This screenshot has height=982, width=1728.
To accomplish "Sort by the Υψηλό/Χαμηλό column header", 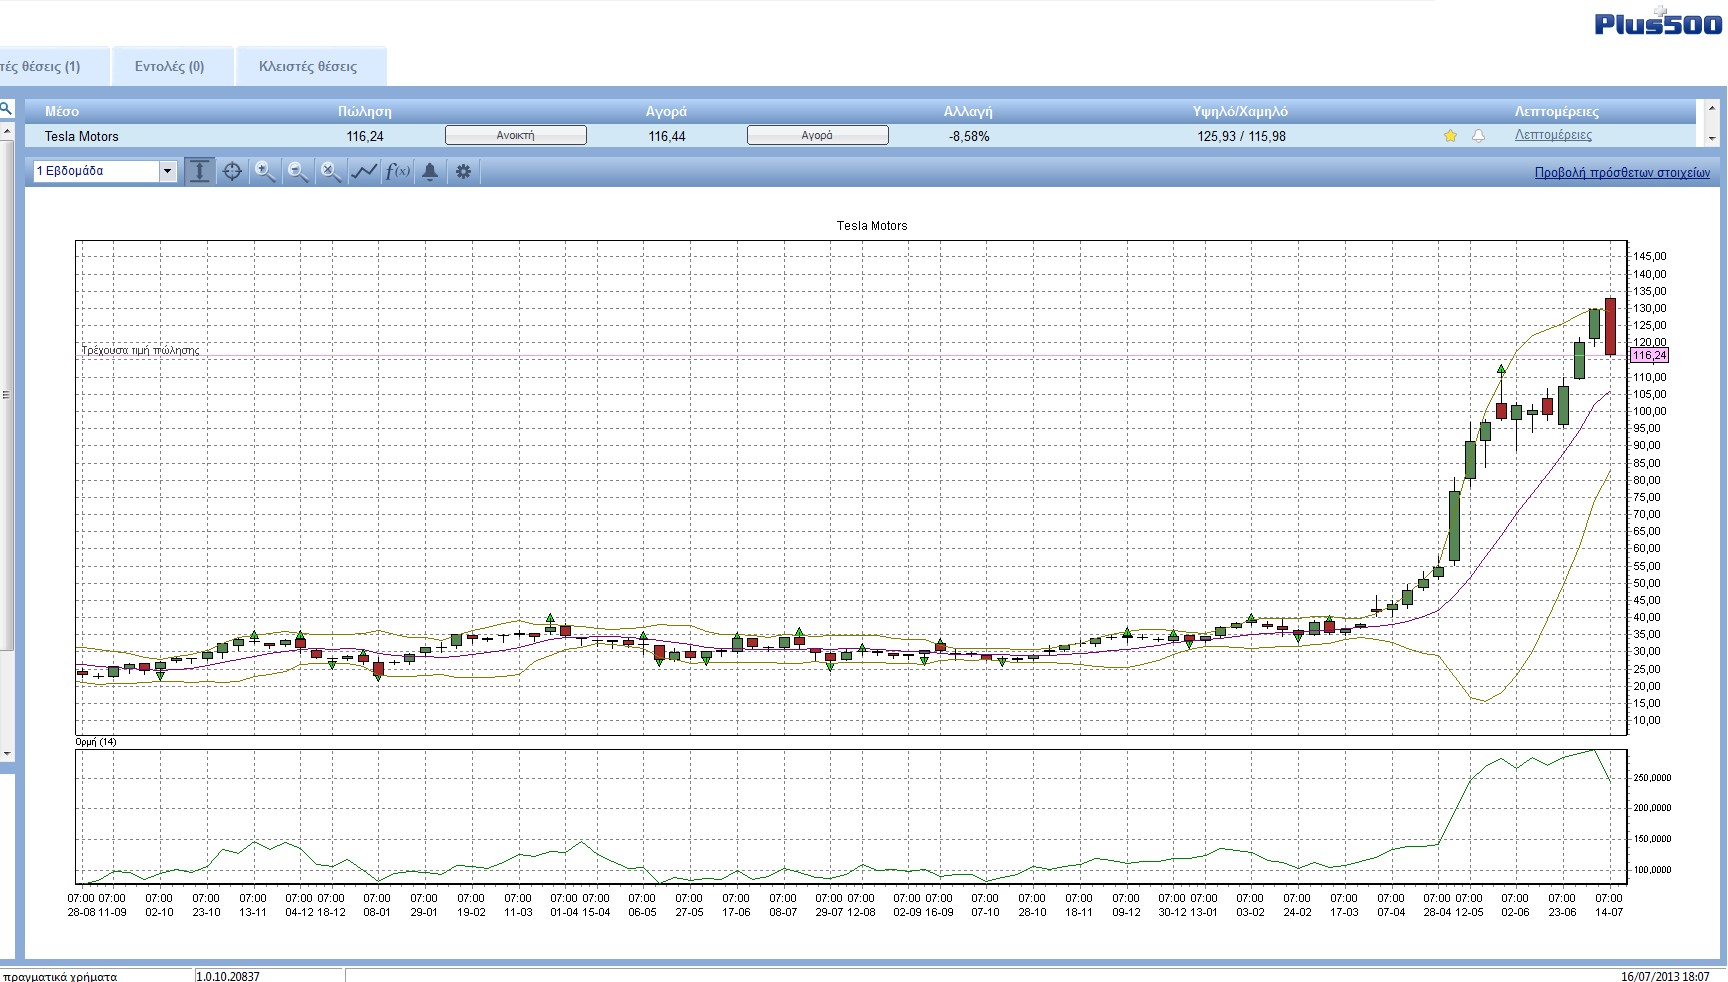I will pyautogui.click(x=1240, y=111).
